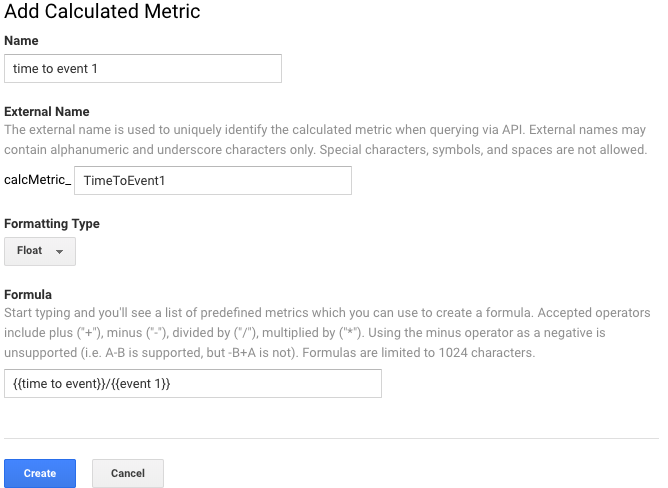Screen dimensions: 668x488
Task: Place cursor in 'time to event 1' text
Action: [55, 69]
